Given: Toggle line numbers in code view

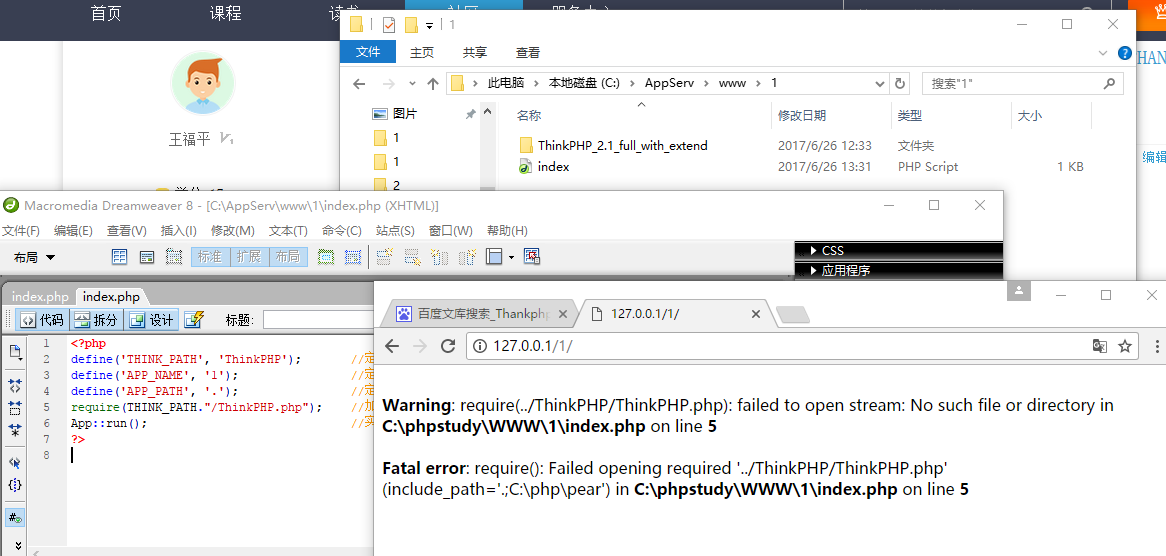Looking at the screenshot, I should pos(15,517).
